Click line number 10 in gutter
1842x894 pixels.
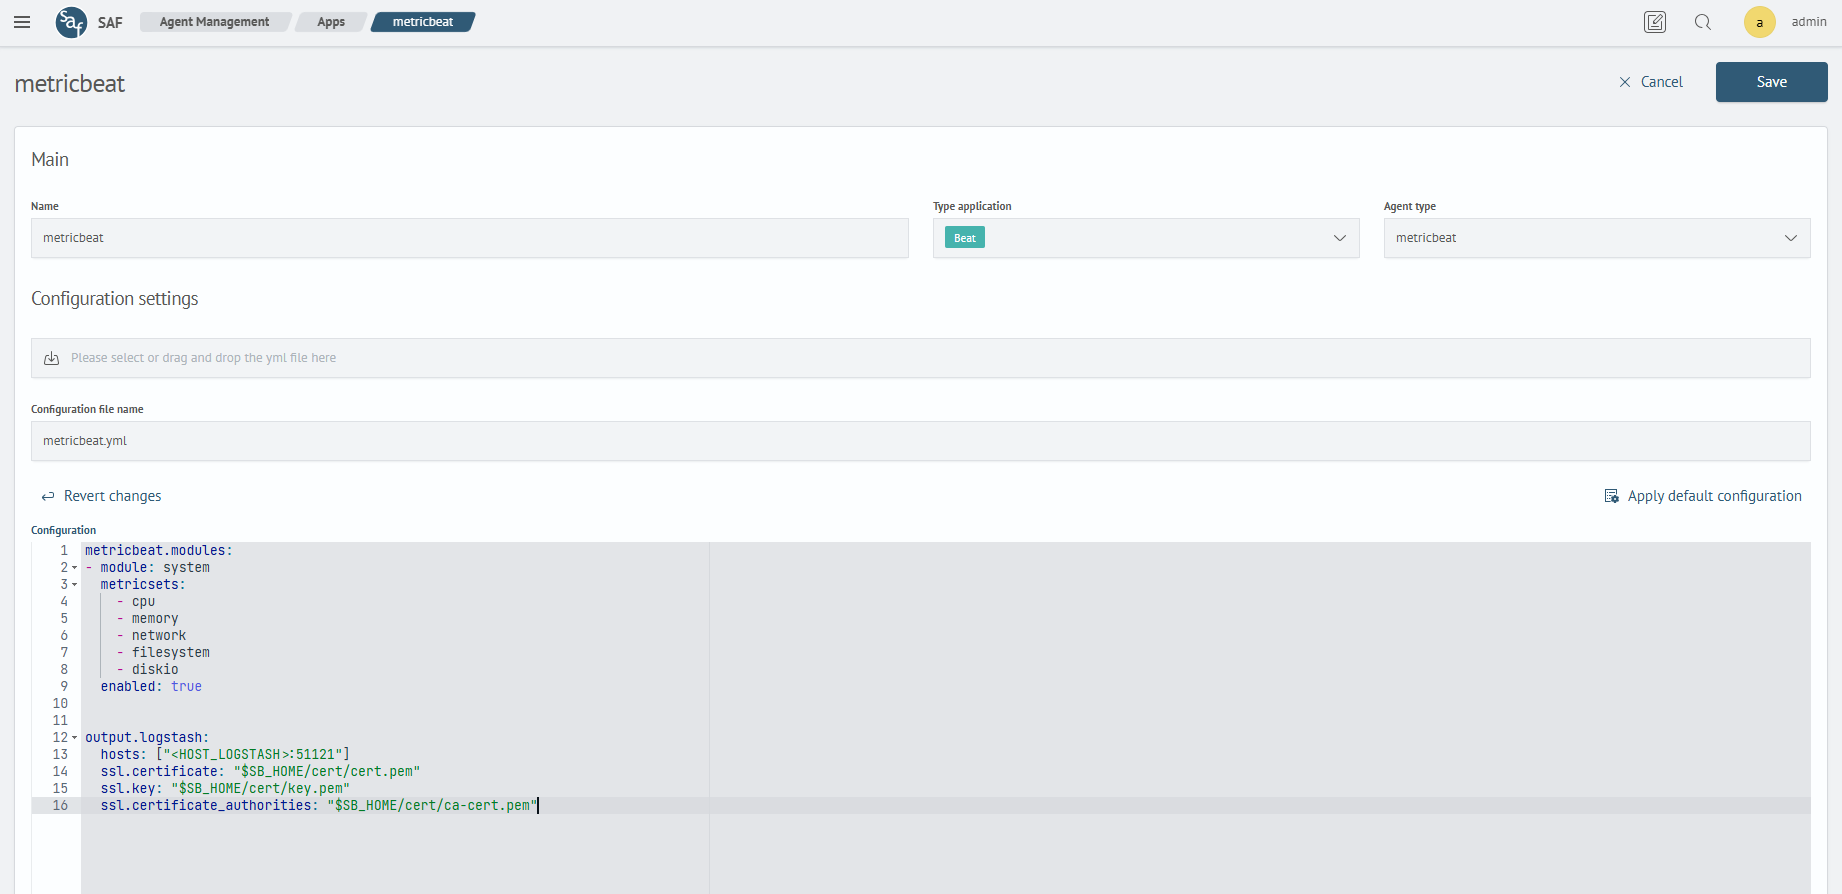(60, 704)
